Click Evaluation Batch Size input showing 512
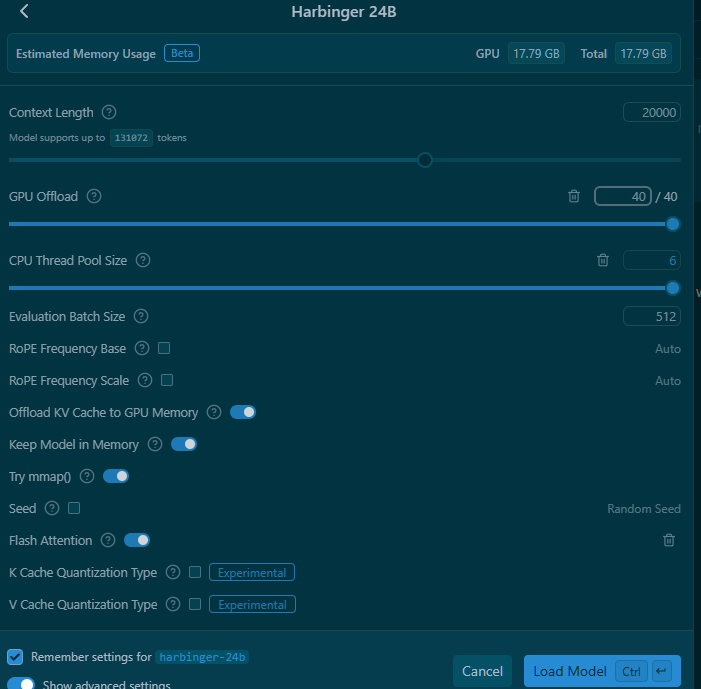 tap(652, 317)
